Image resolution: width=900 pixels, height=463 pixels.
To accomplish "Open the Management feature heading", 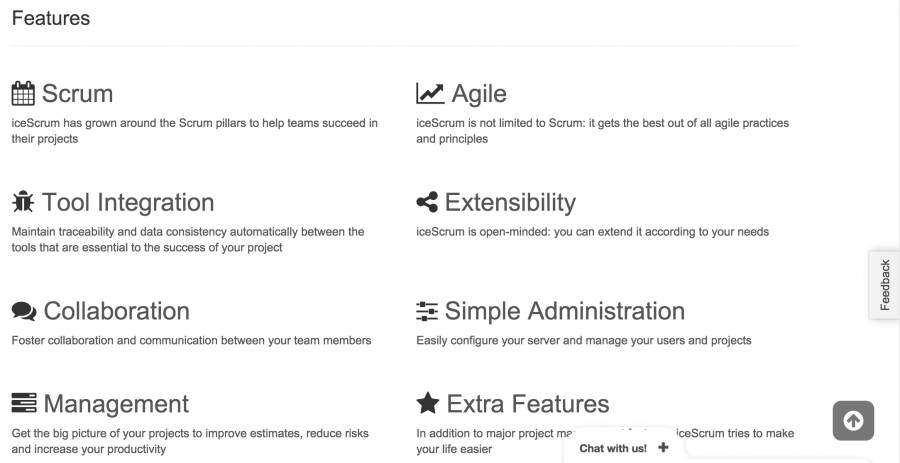I will (117, 403).
